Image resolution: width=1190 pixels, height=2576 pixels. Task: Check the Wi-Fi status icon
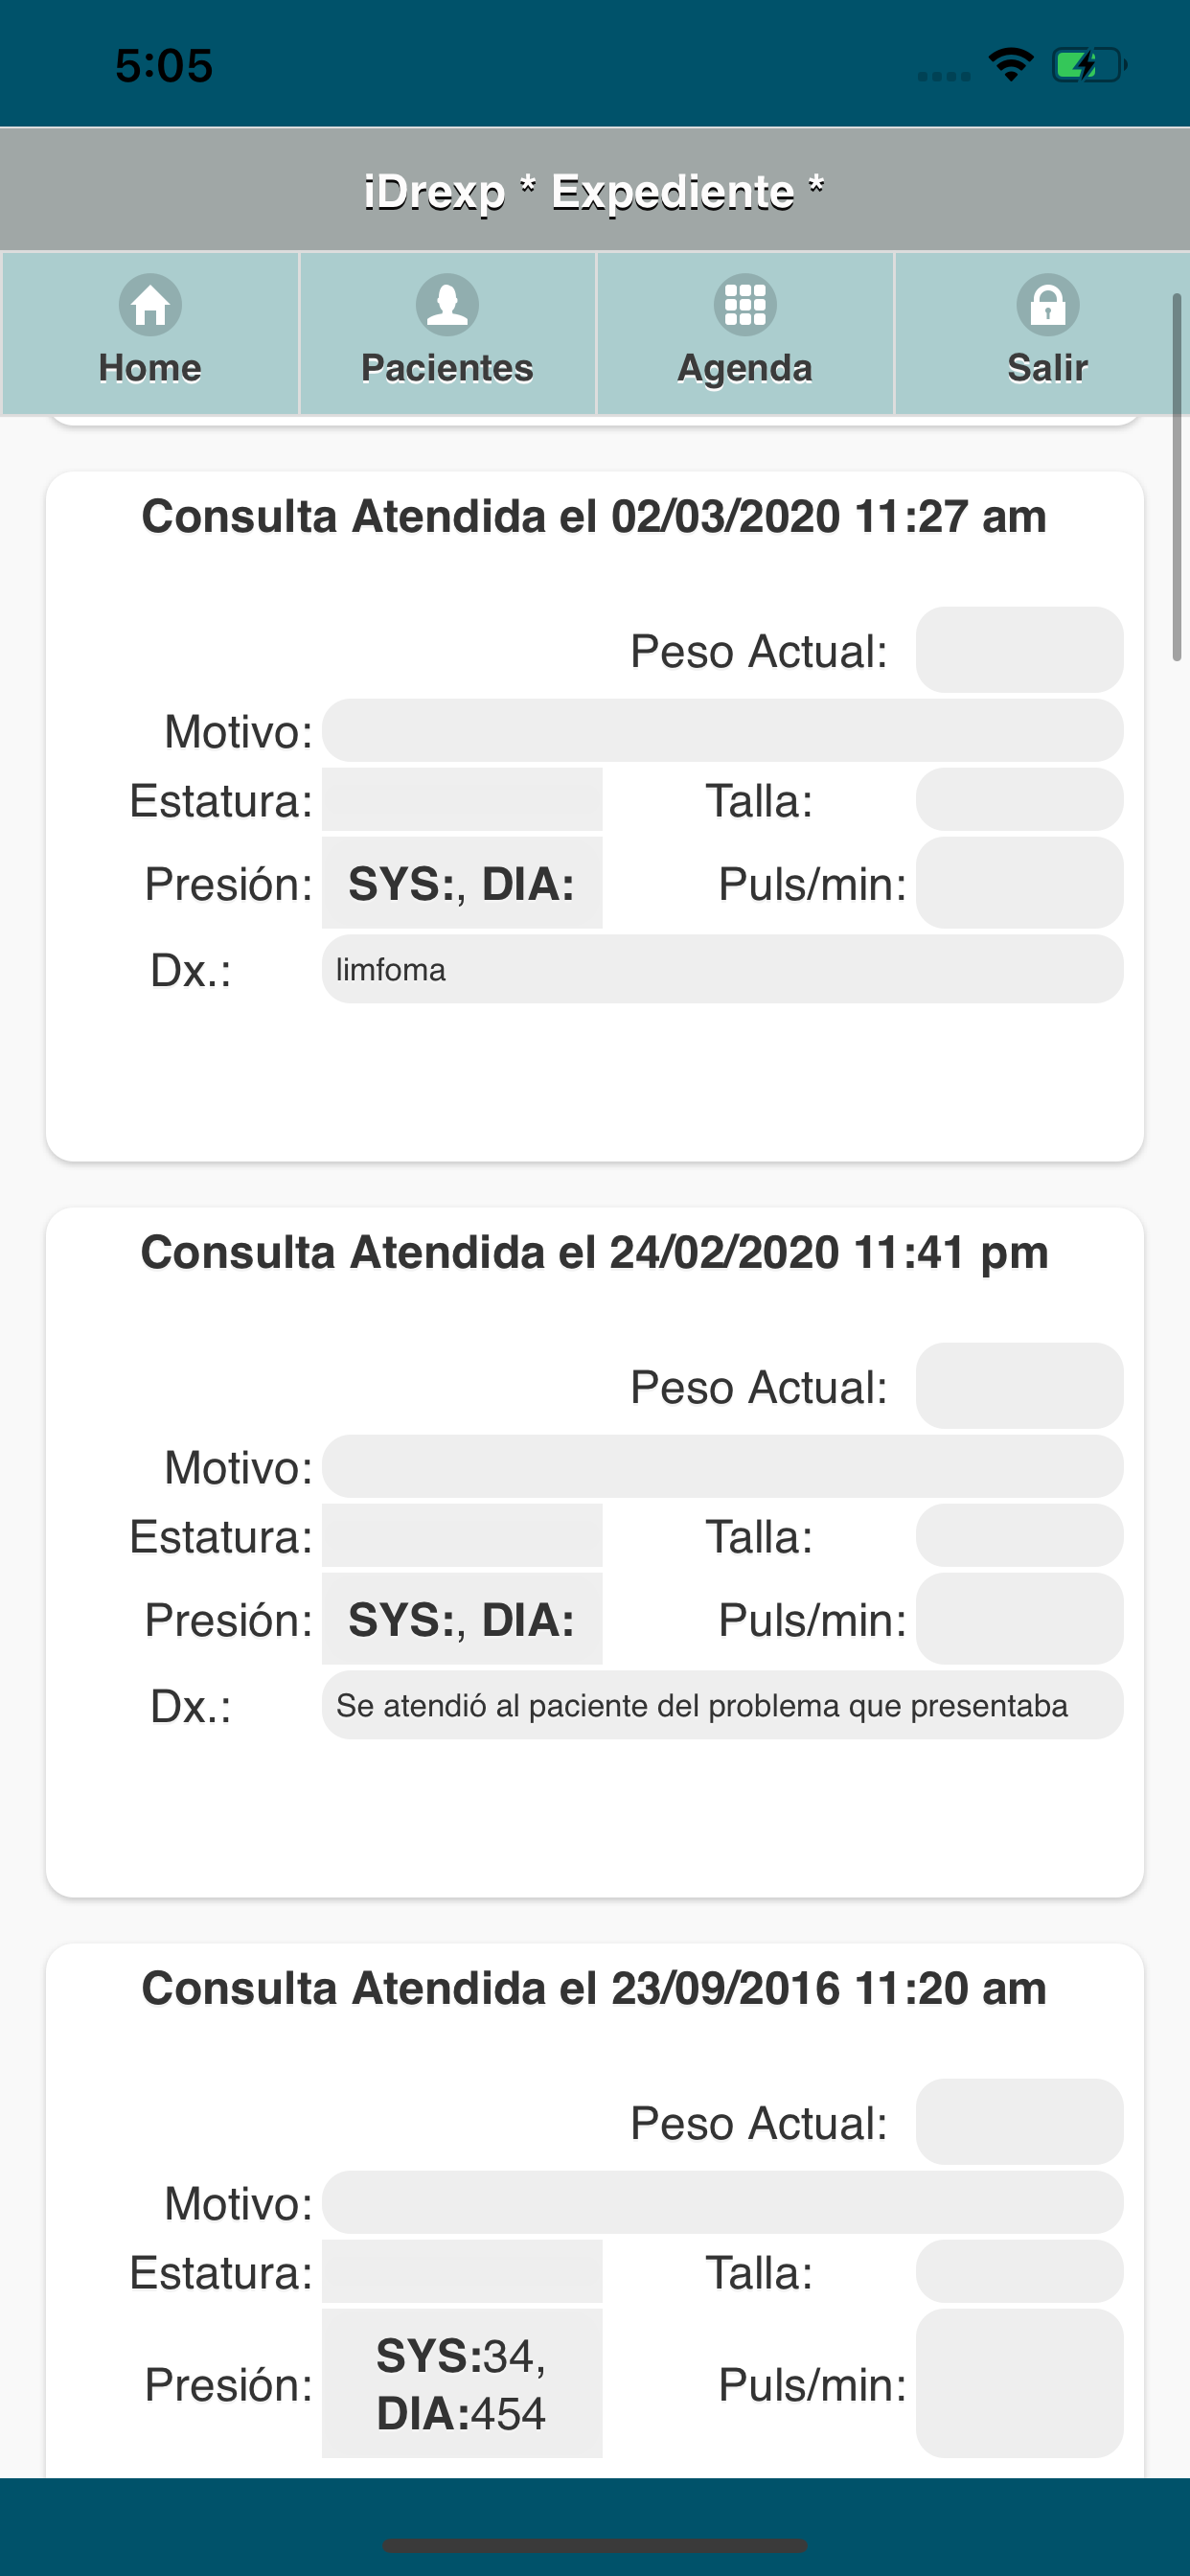point(1011,65)
